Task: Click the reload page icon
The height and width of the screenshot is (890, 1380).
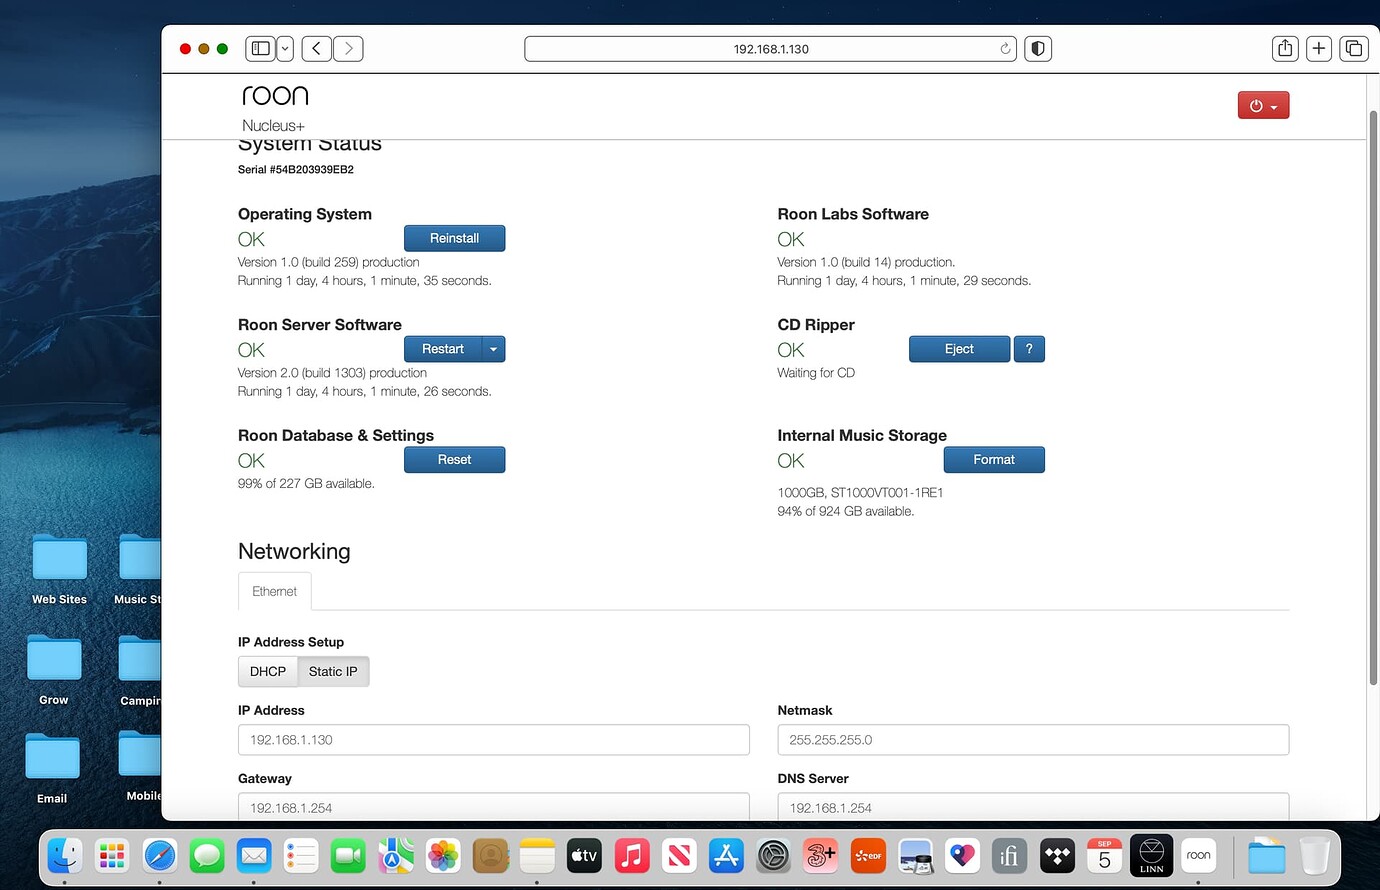Action: (1005, 49)
